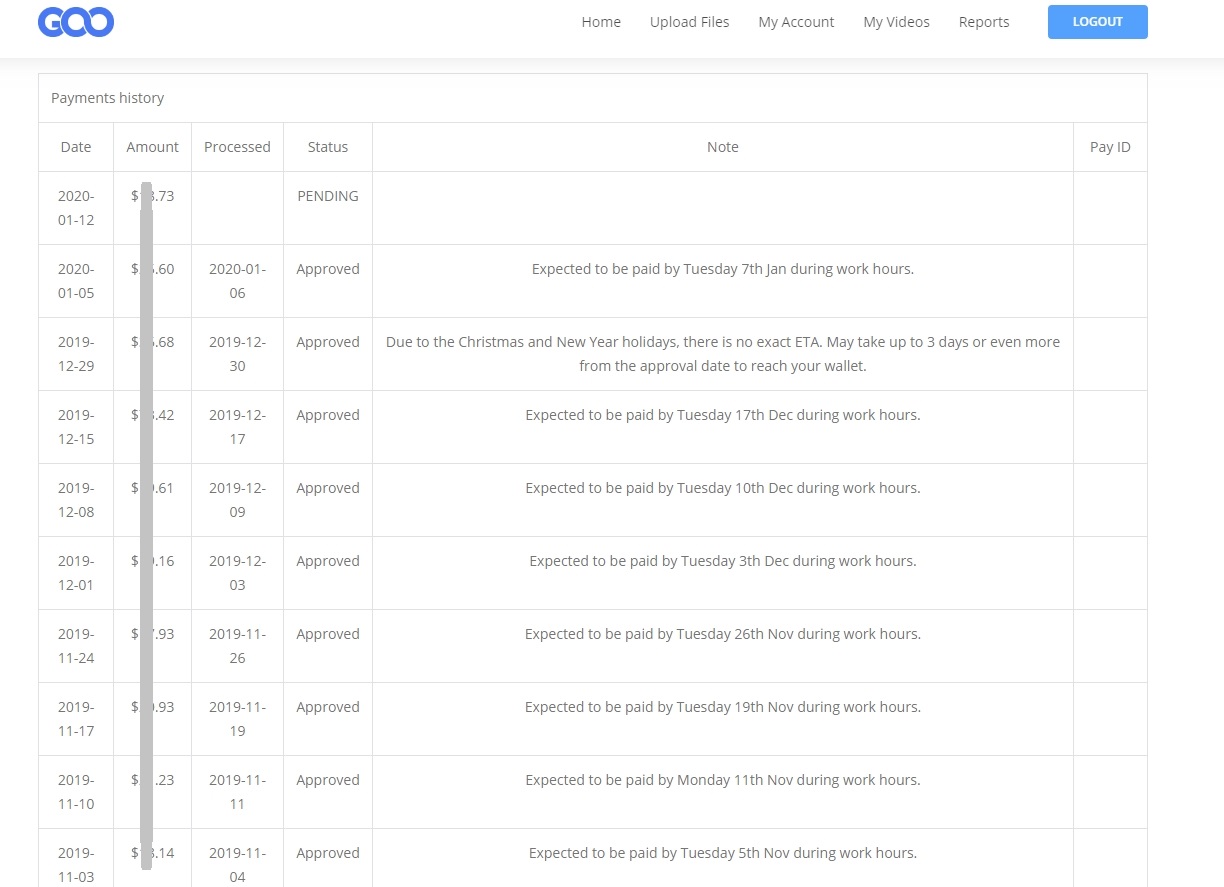Open My Account page
Screen dimensions: 1224x887
(796, 22)
